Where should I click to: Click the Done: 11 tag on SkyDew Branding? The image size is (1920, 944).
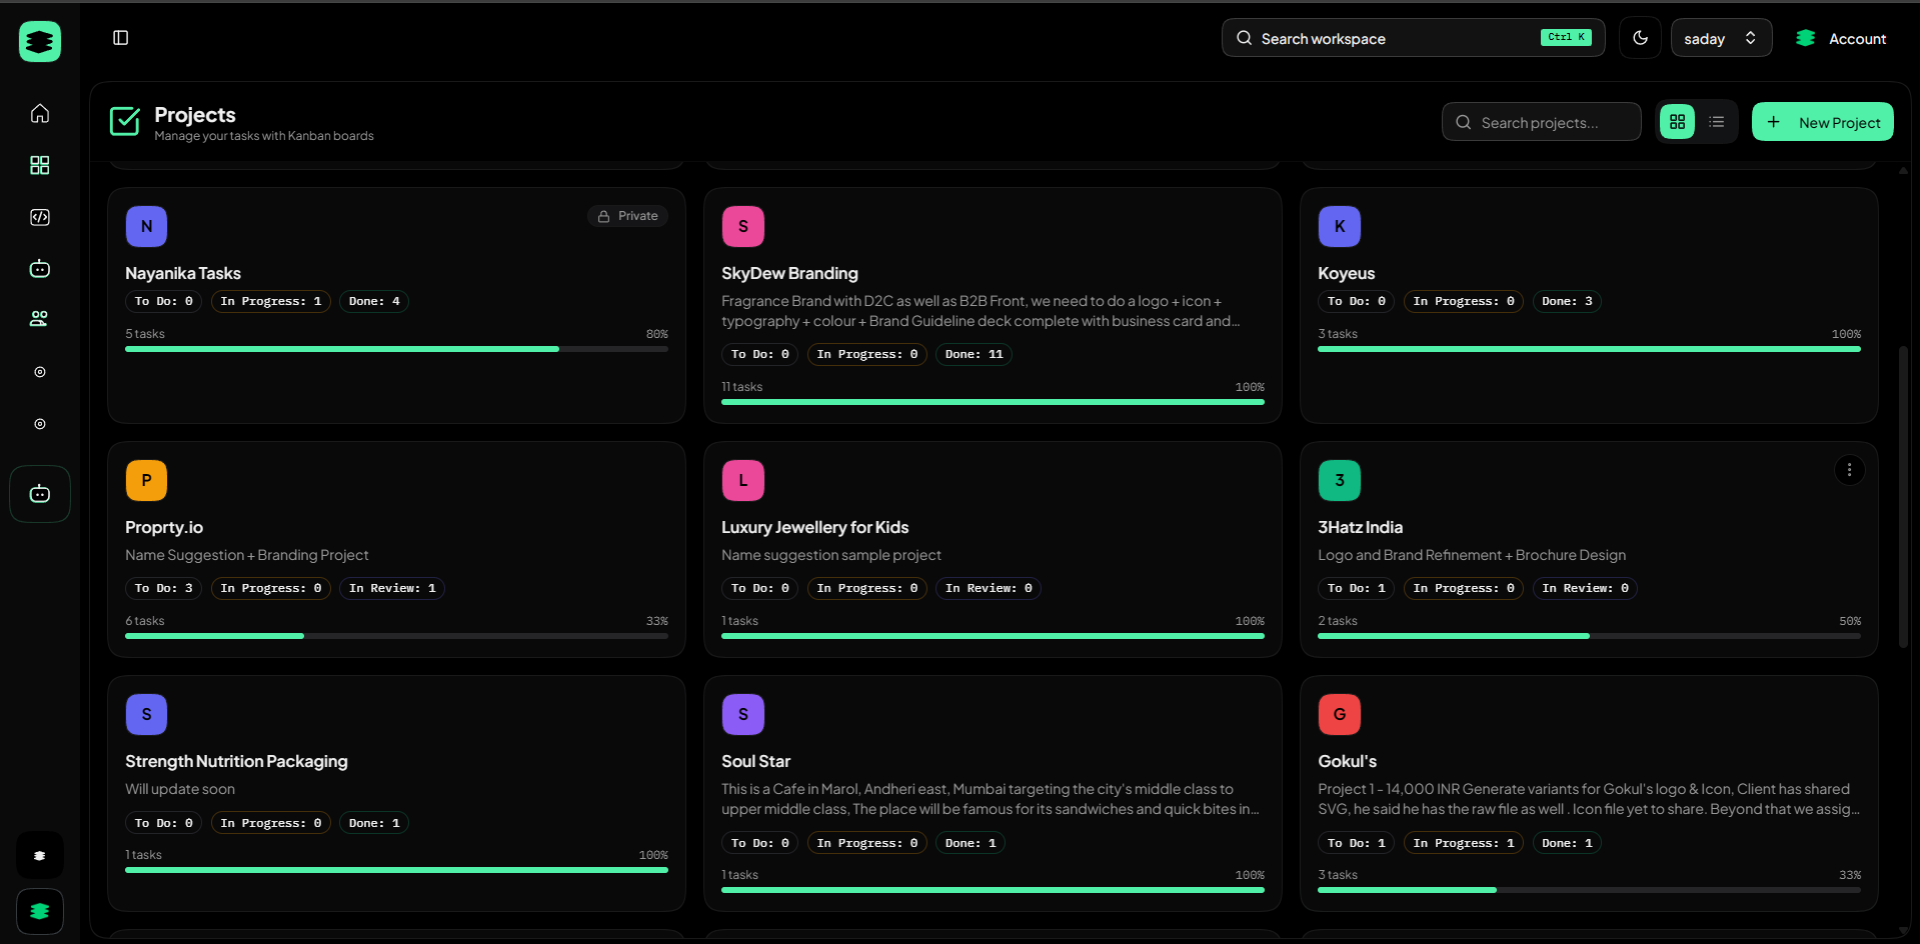(x=974, y=354)
